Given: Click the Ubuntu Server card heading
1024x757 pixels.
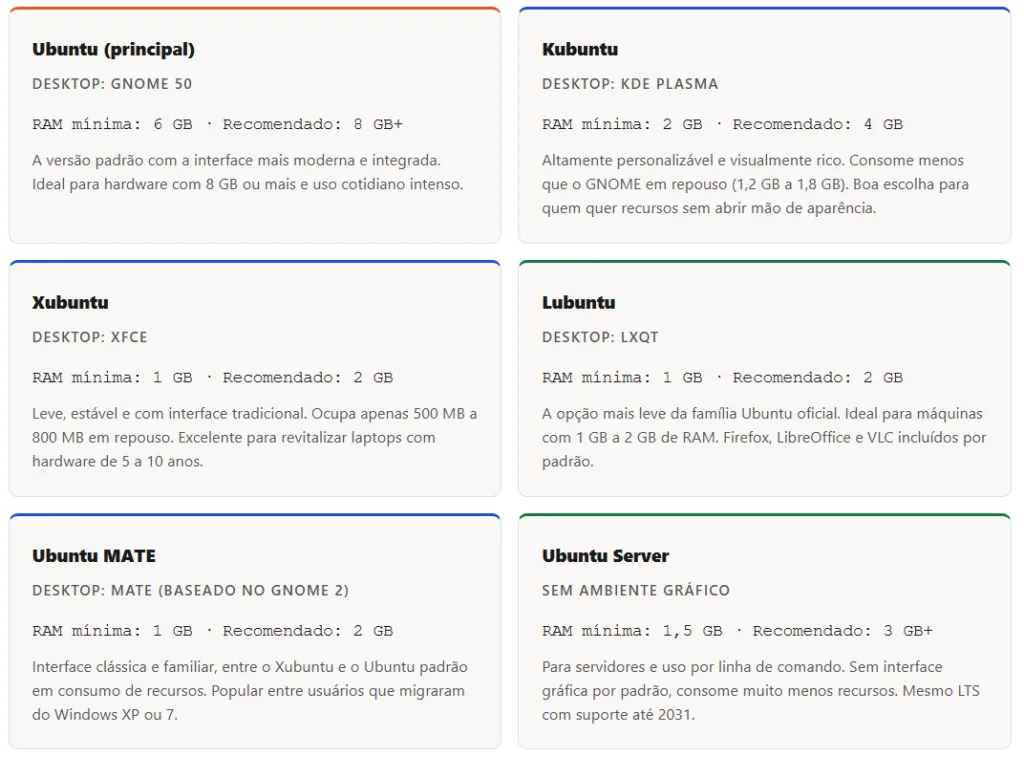Looking at the screenshot, I should click(605, 555).
